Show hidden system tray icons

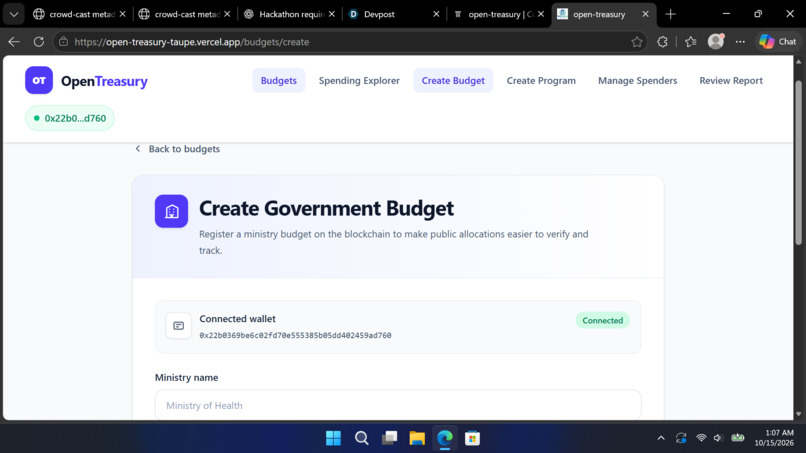click(661, 438)
